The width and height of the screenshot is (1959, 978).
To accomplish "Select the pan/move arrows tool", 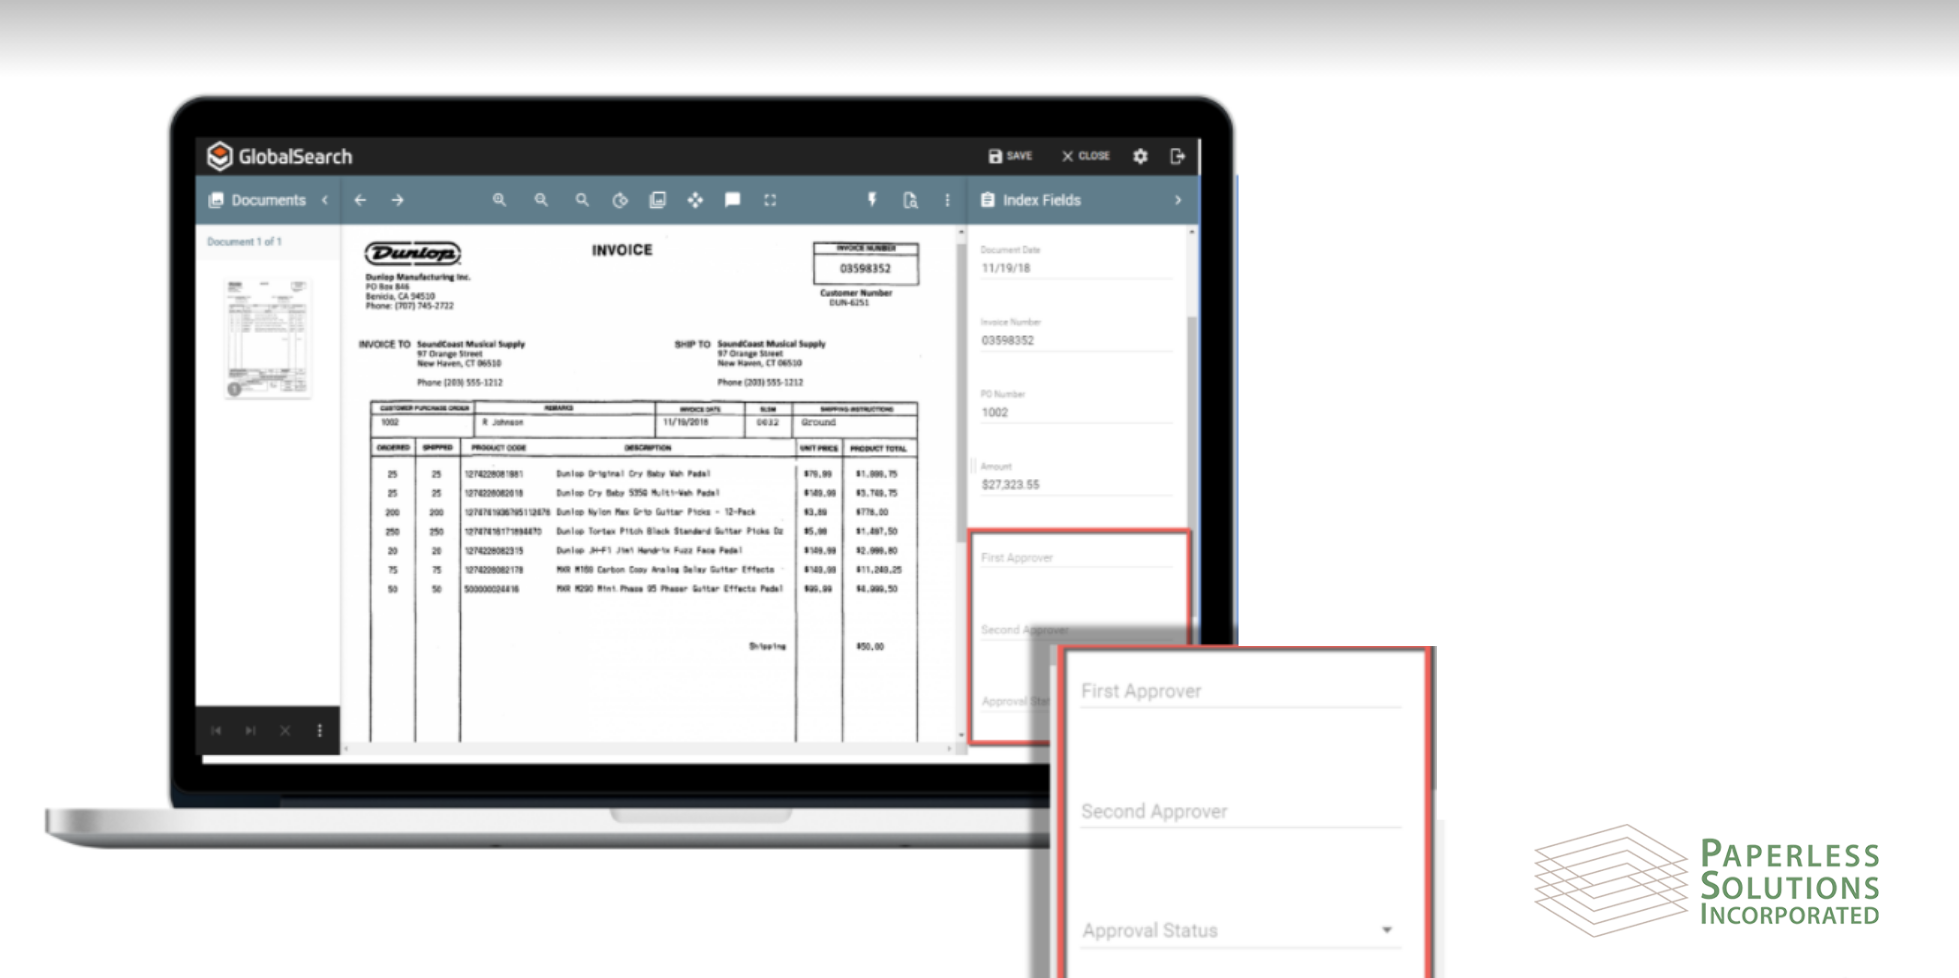I will point(695,200).
